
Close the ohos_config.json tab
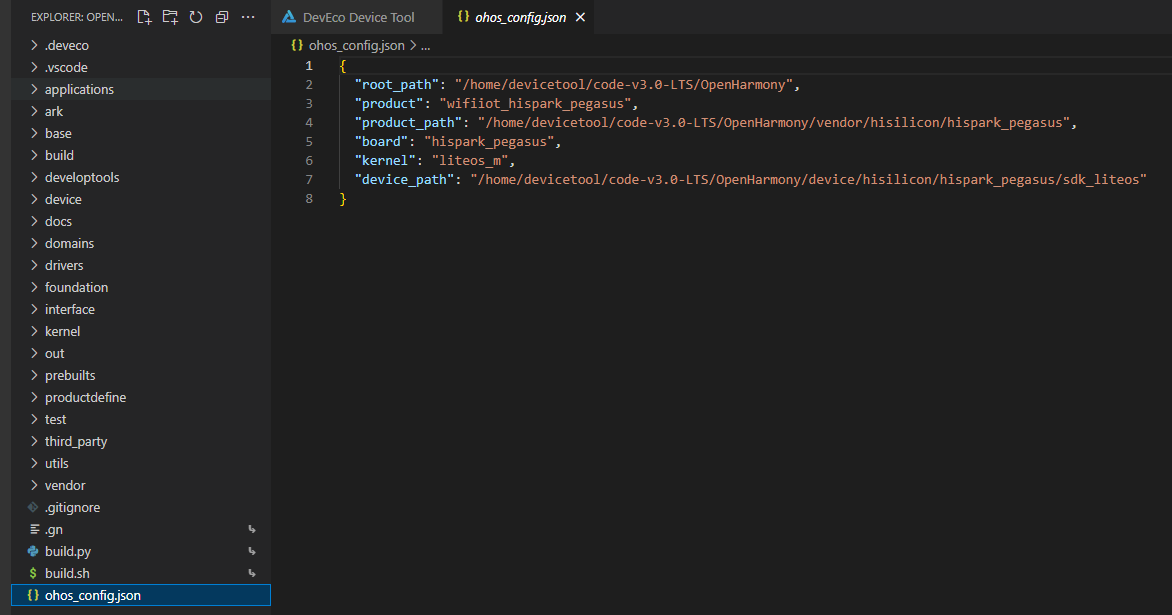[580, 17]
